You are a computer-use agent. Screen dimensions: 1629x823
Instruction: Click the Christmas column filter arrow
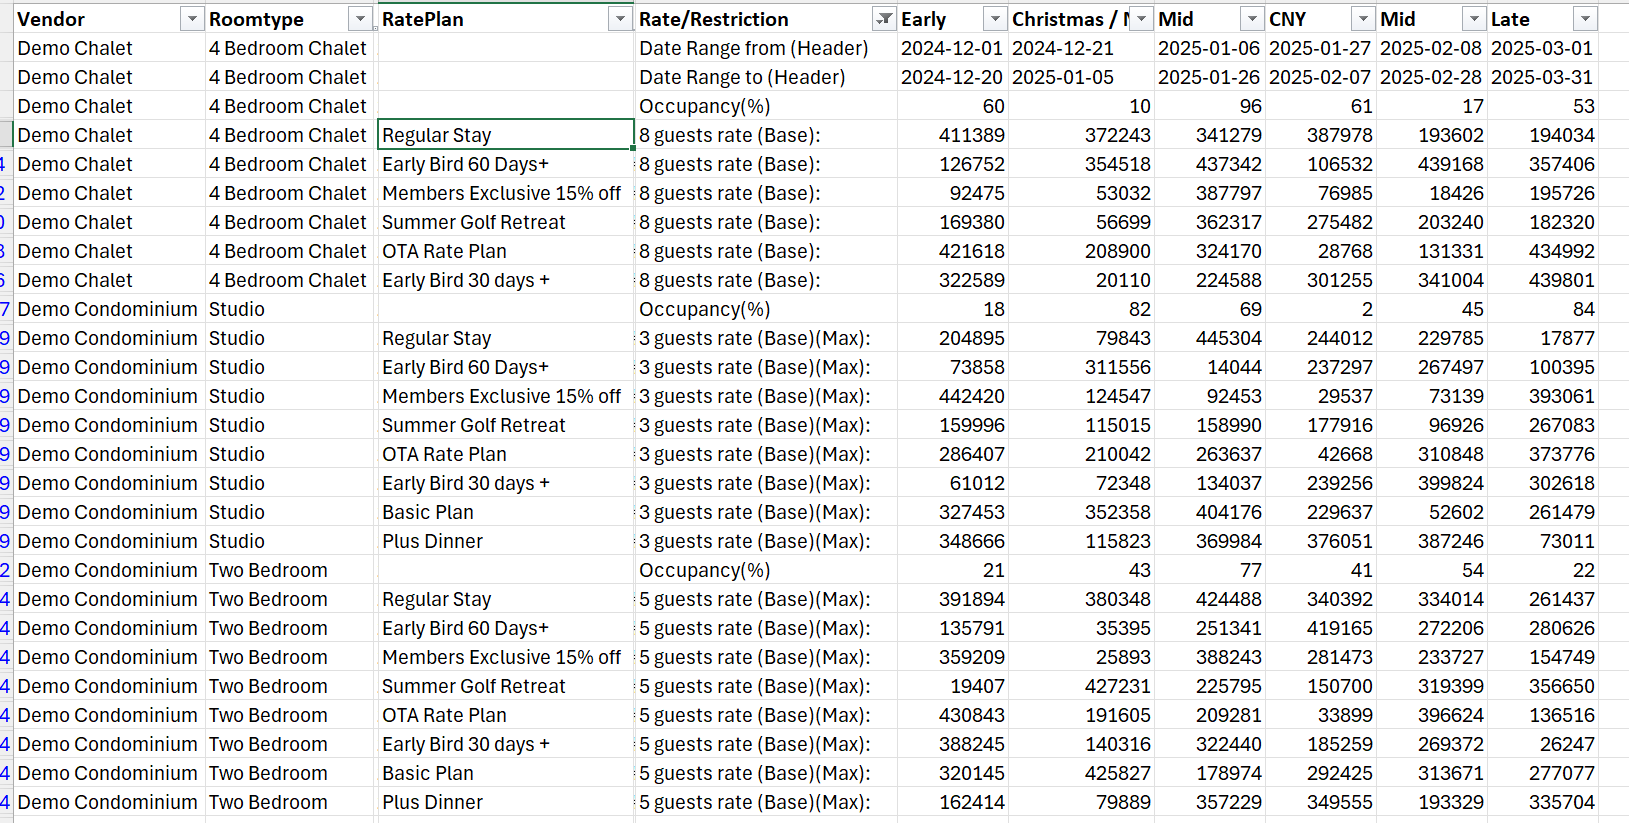click(1141, 19)
